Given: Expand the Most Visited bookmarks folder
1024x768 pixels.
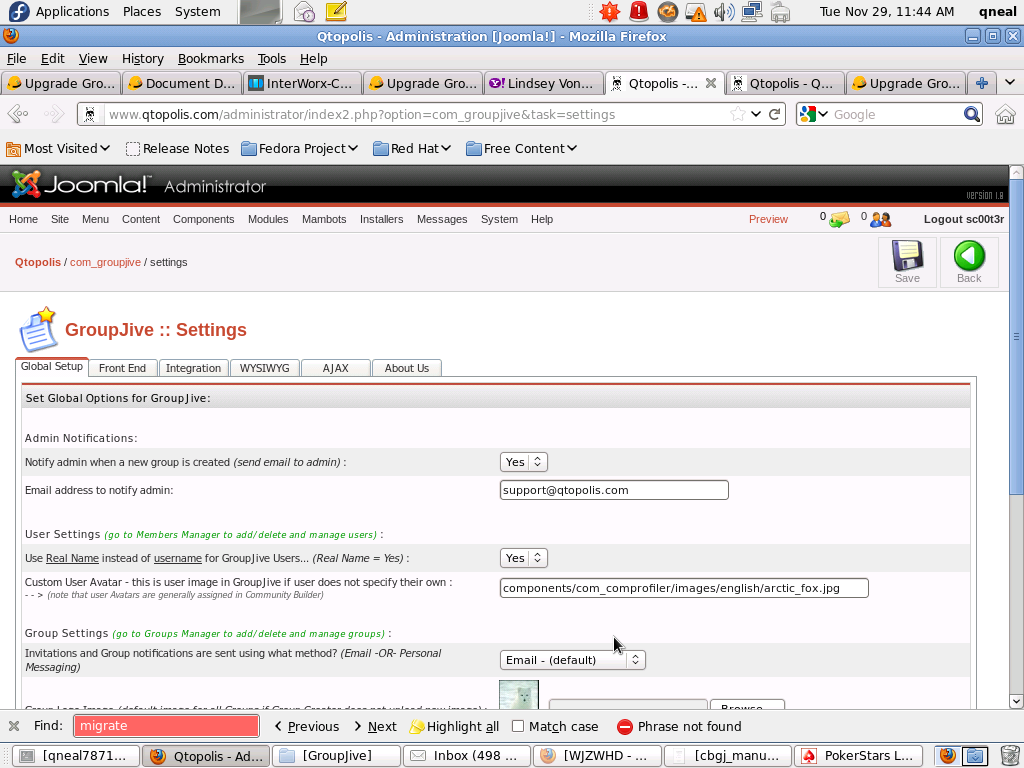Looking at the screenshot, I should tap(58, 148).
